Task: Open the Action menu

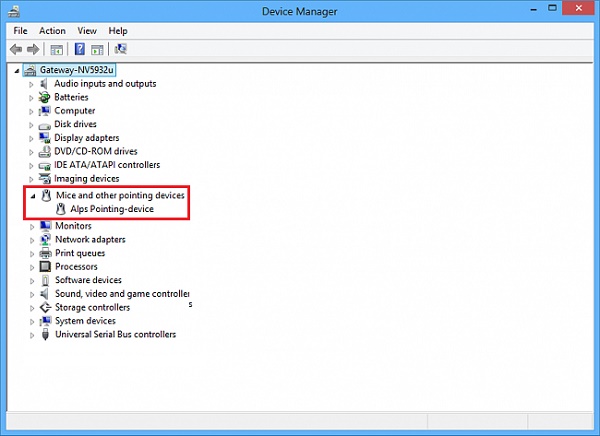Action: coord(52,31)
